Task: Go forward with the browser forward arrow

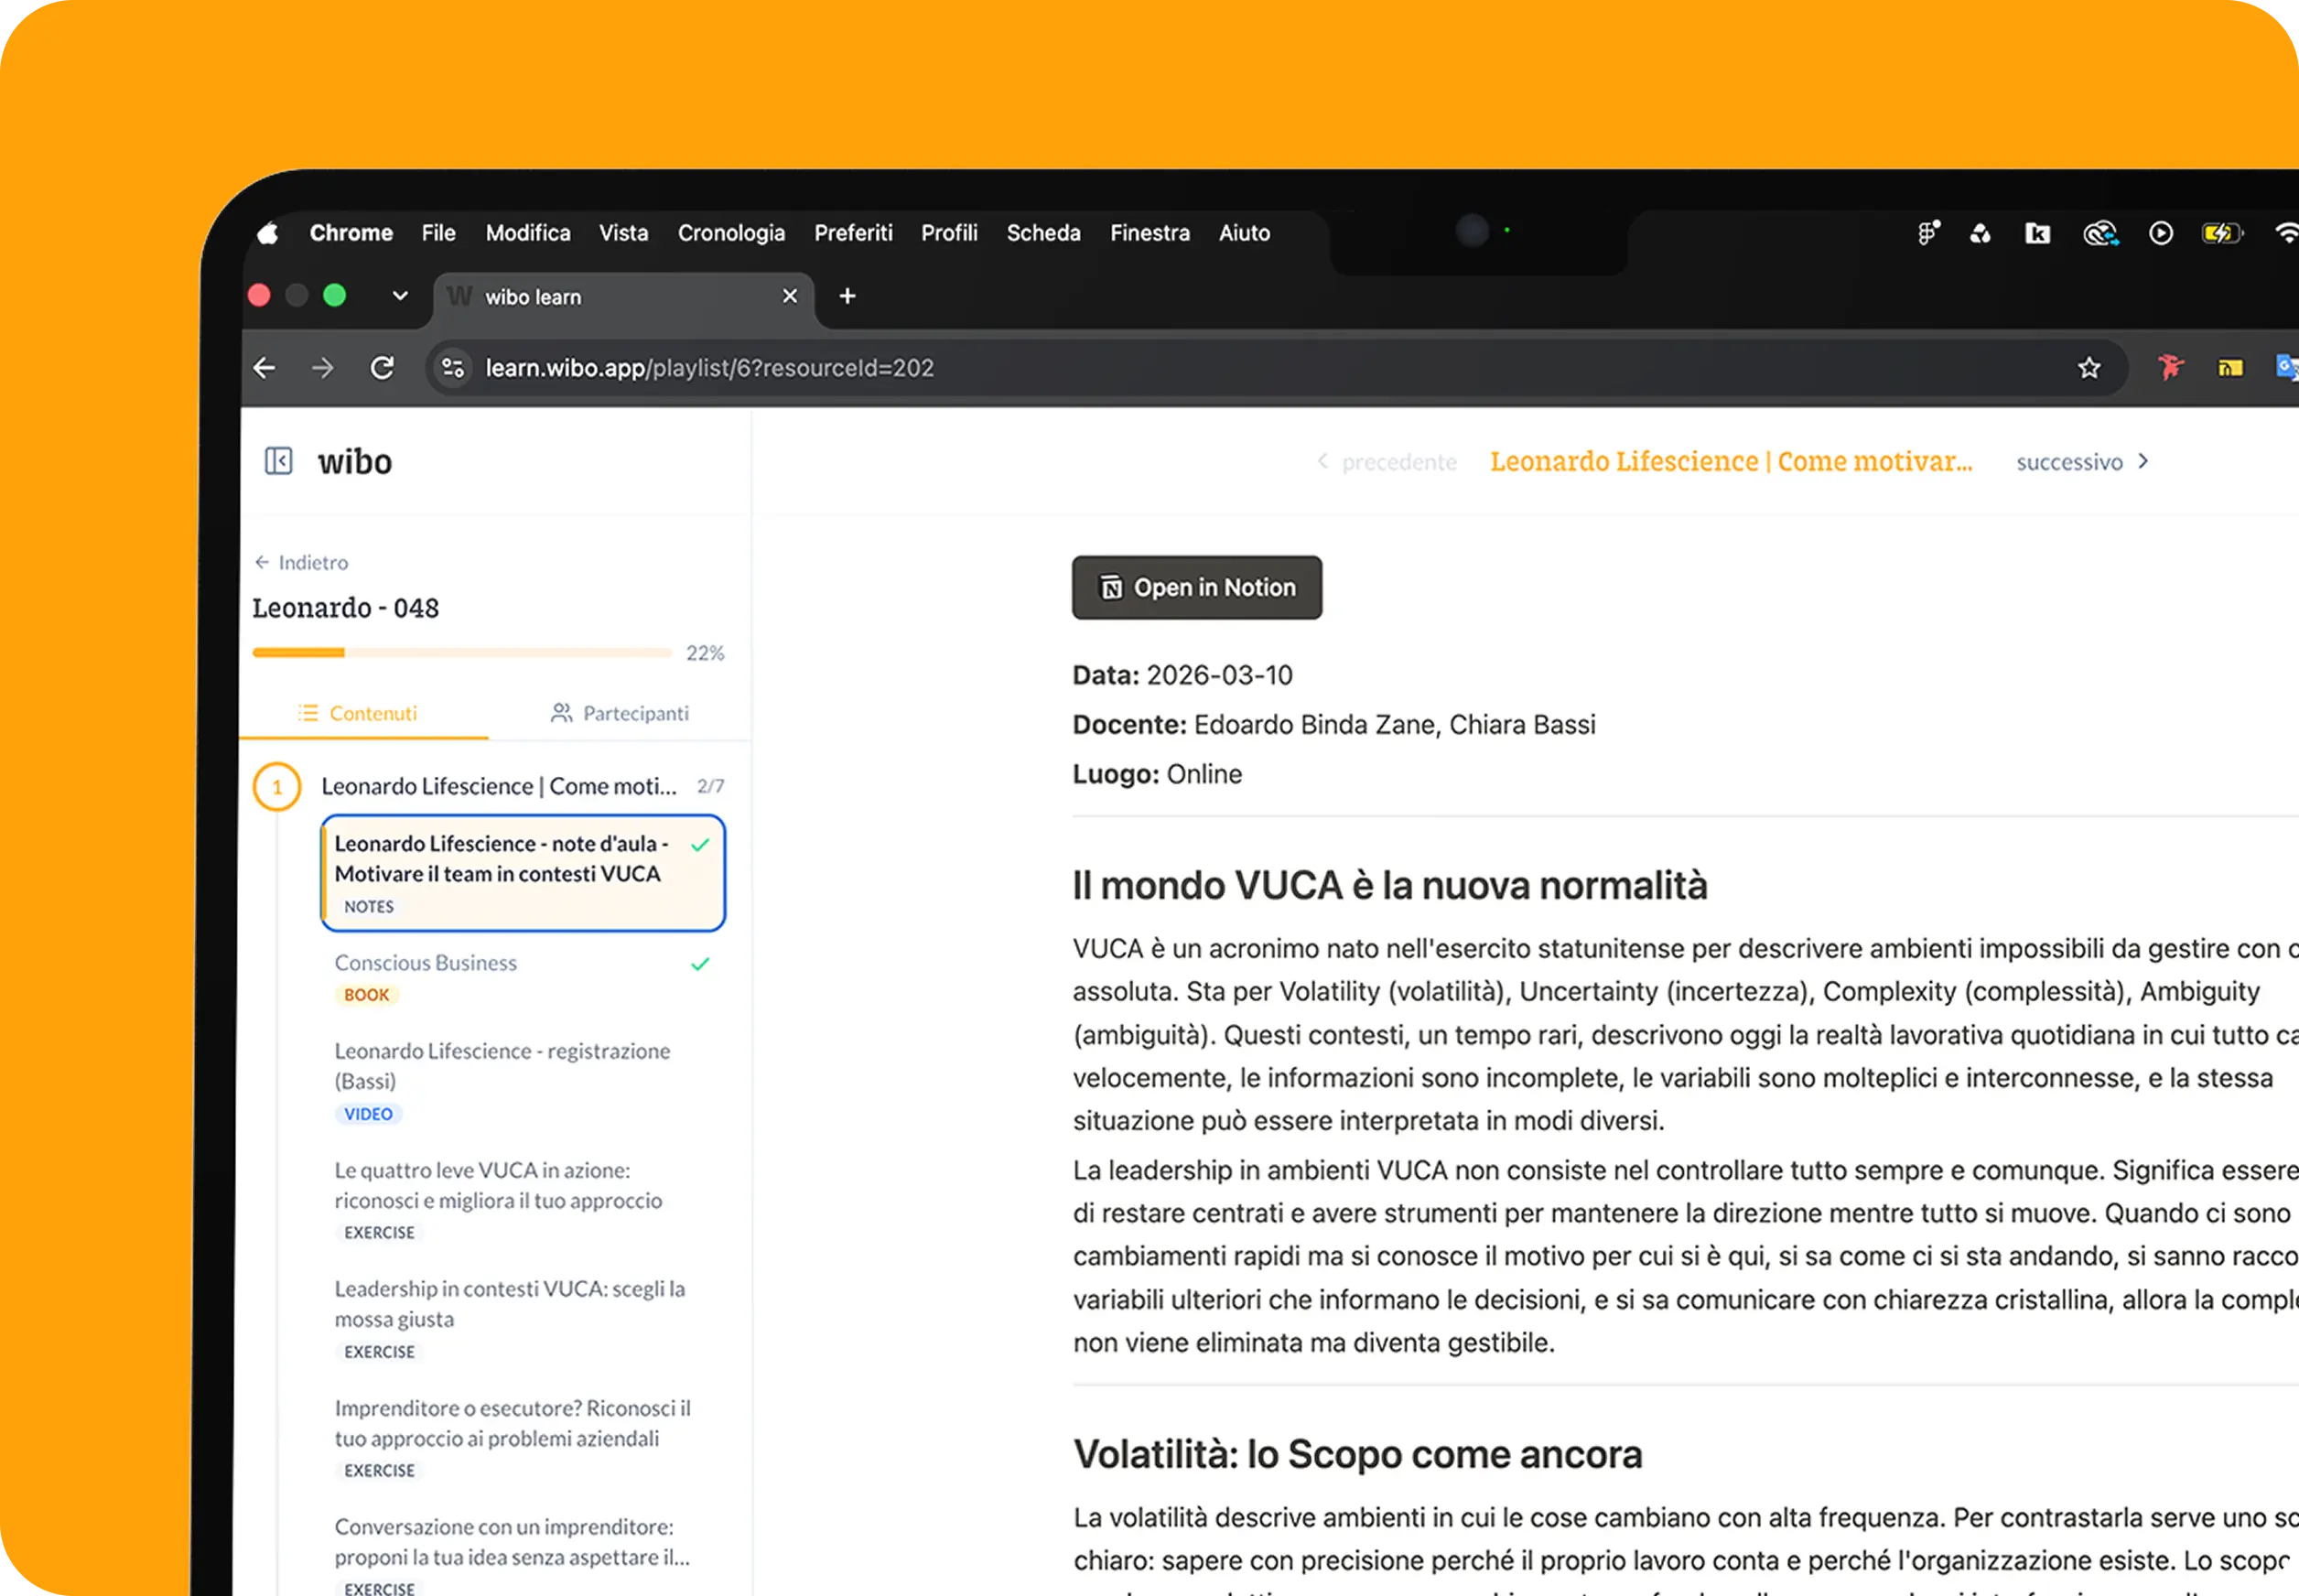Action: click(x=323, y=368)
